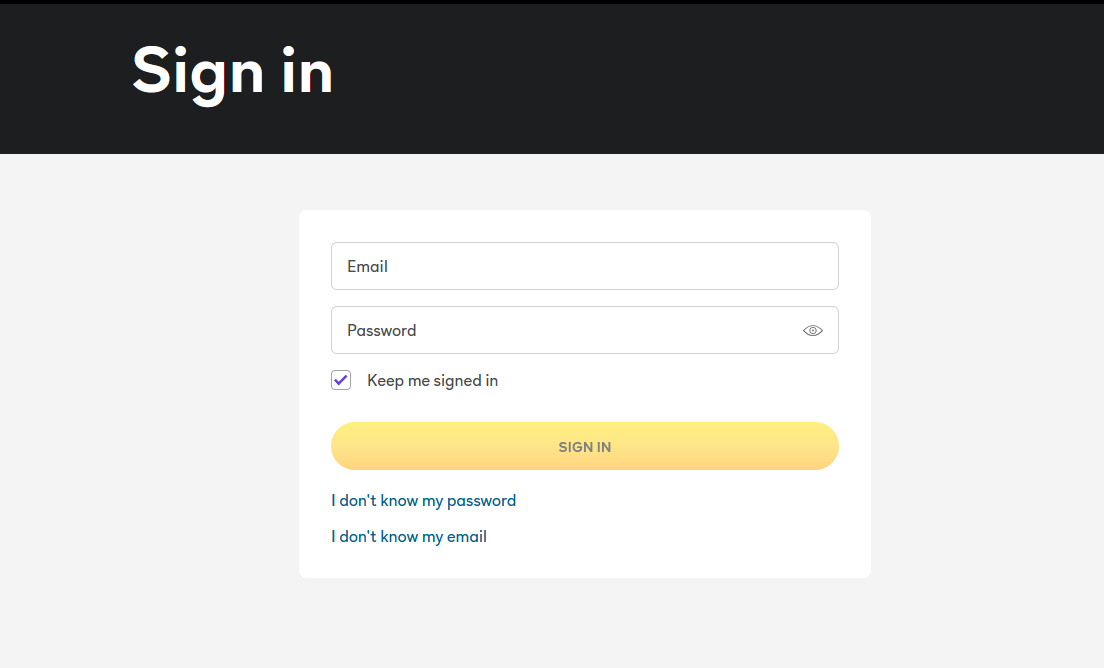Screen dimensions: 1104x668
Task: Uncheck the Keep me signed in checkbox
Action: (341, 380)
